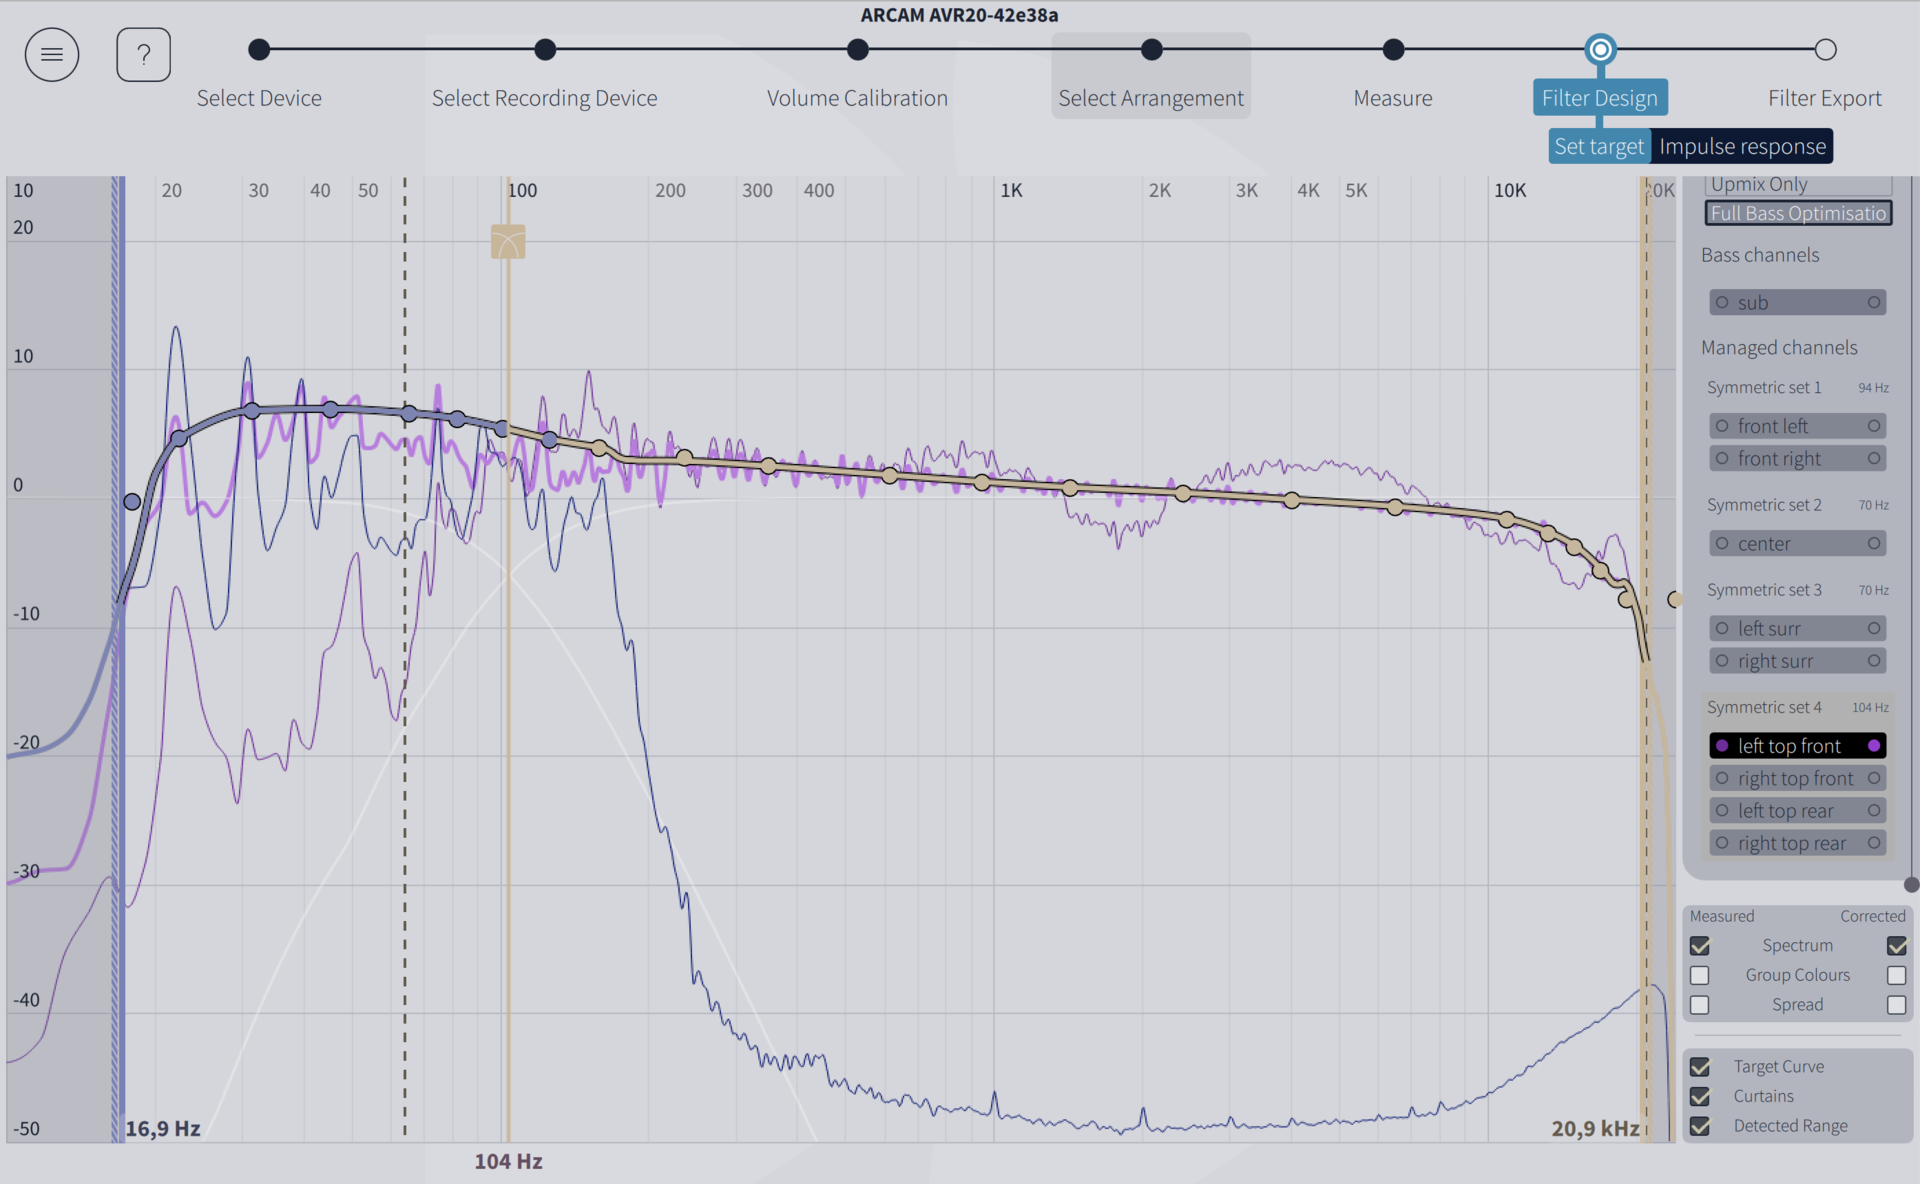Select the right top rear channel

click(x=1797, y=843)
